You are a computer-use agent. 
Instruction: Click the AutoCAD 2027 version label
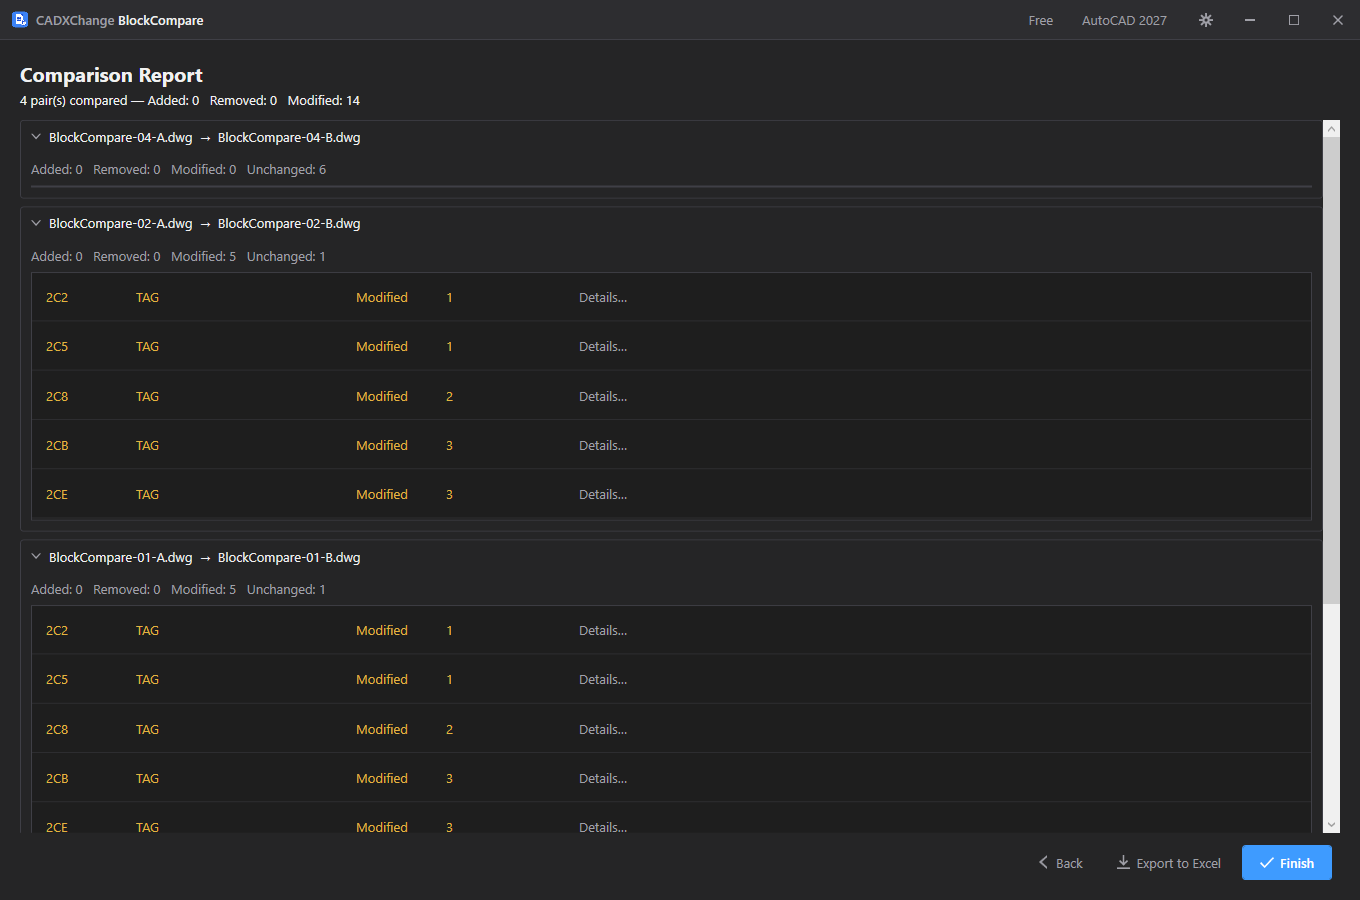1124,20
